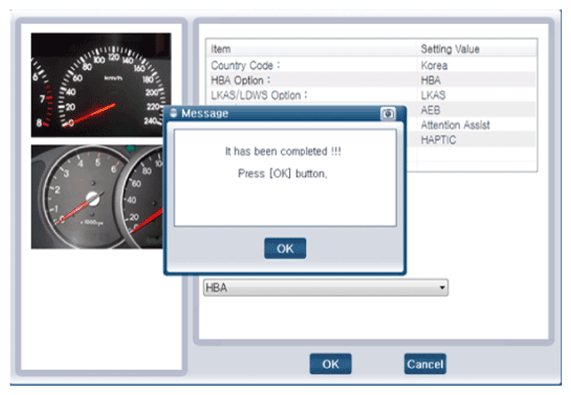Open the HBA dropdown list

326,288
